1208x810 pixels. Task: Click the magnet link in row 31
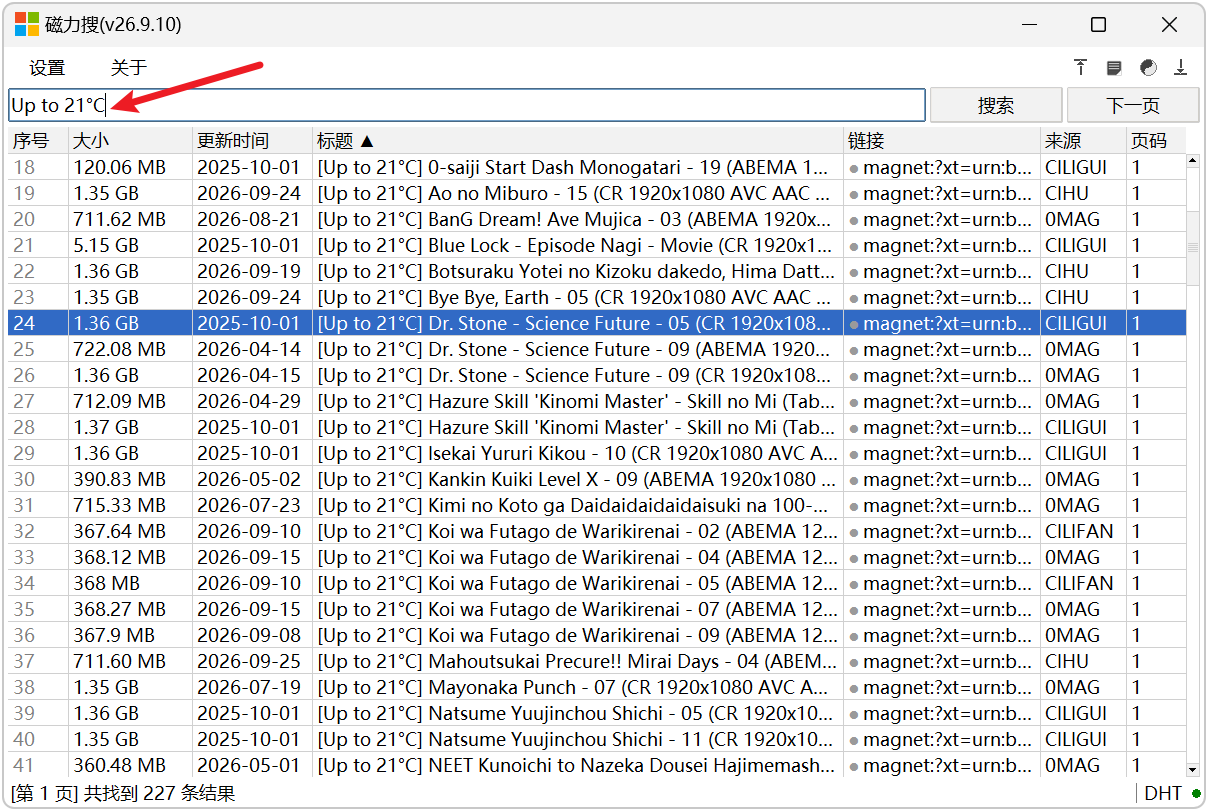940,505
